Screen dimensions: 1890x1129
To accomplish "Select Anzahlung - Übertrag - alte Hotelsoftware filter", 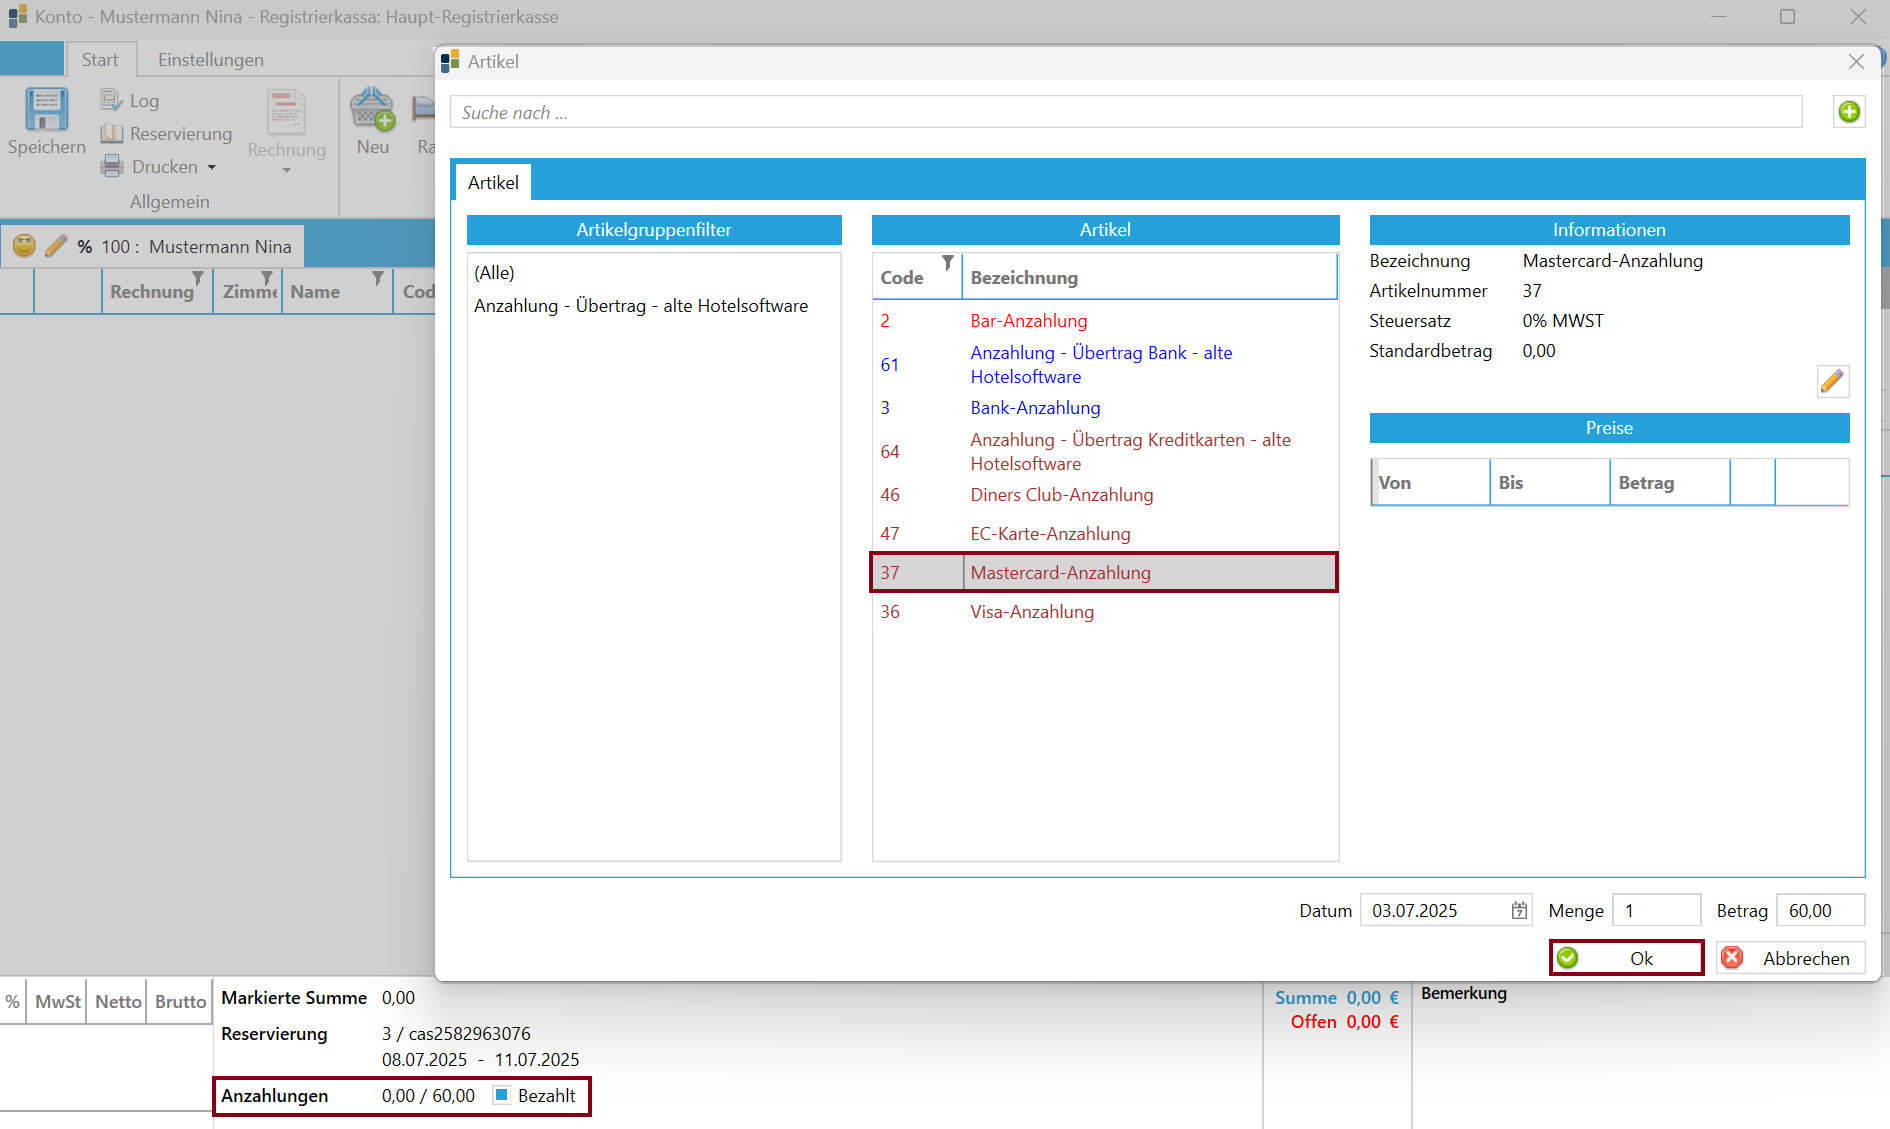I will click(654, 305).
